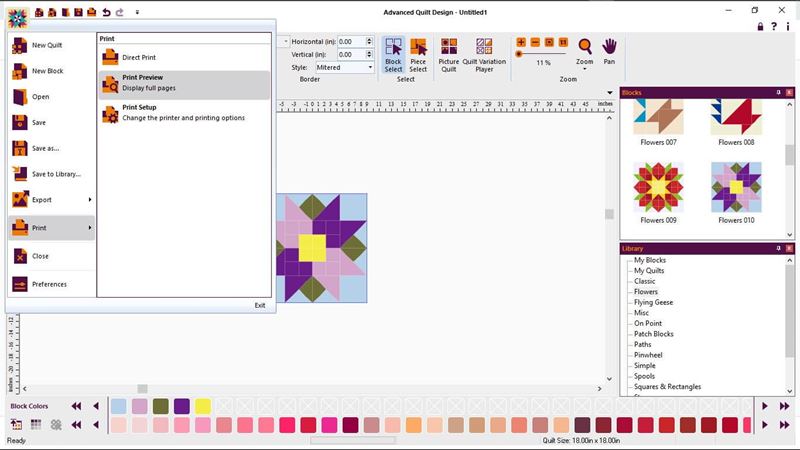The height and width of the screenshot is (450, 800).
Task: Launch the Quilt Variation Player
Action: coord(484,54)
